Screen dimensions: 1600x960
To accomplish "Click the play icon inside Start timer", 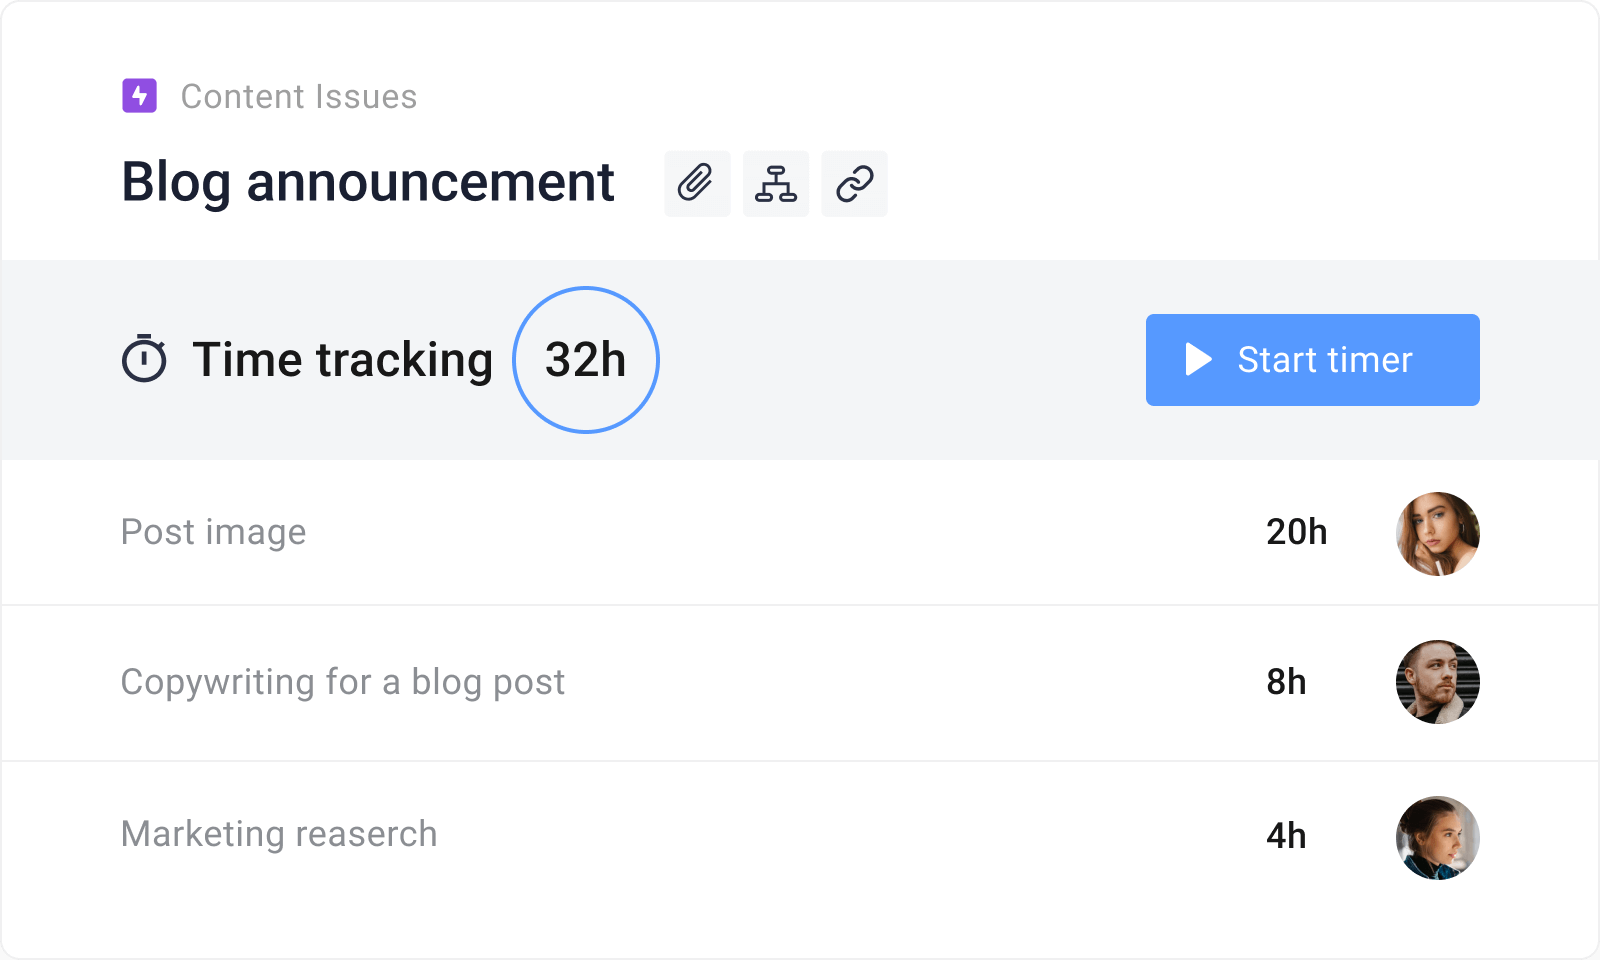I will coord(1196,359).
